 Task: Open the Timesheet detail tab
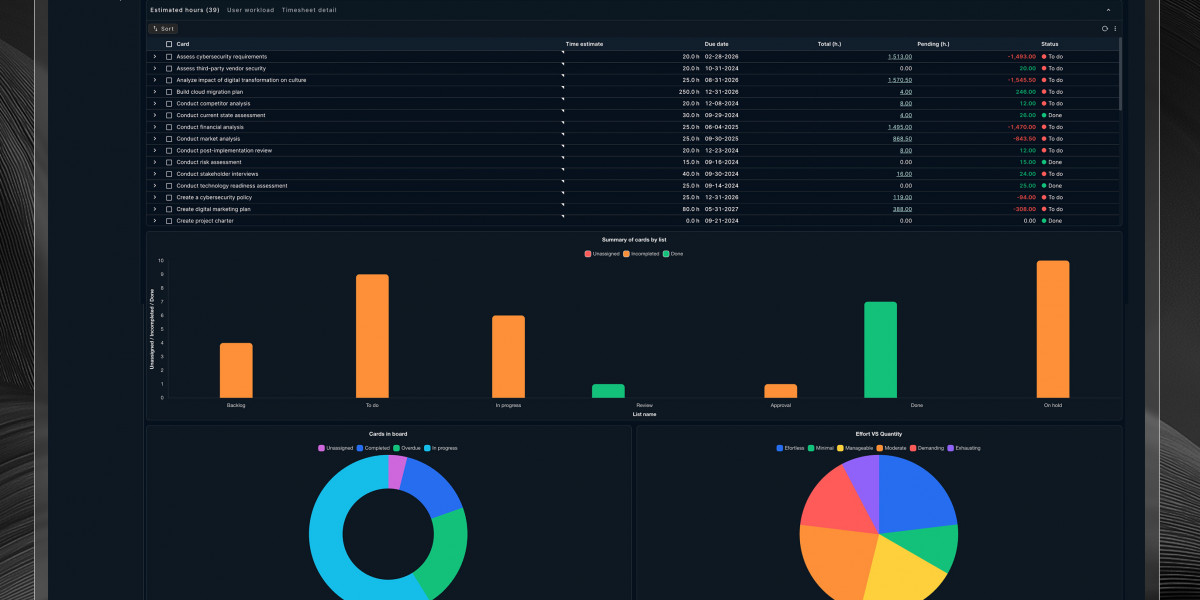309,10
